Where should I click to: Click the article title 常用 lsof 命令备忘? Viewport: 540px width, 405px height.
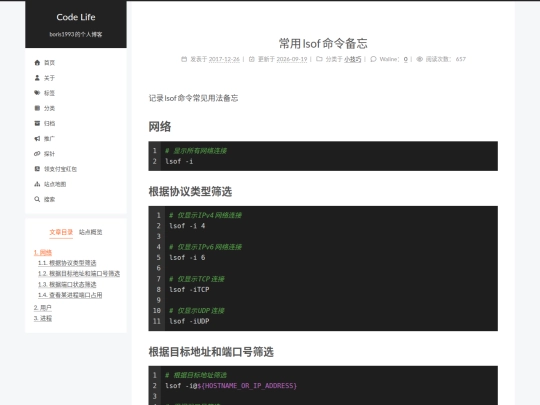click(x=323, y=44)
